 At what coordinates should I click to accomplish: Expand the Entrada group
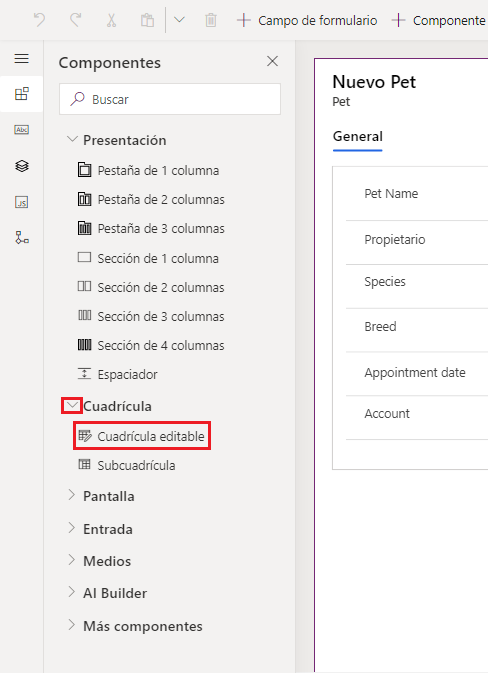(72, 528)
